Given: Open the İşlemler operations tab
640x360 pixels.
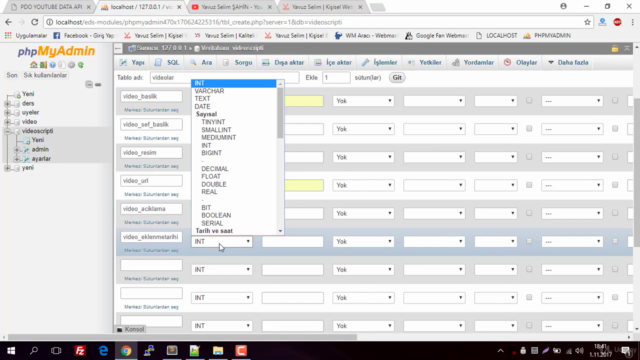Looking at the screenshot, I should tap(379, 62).
